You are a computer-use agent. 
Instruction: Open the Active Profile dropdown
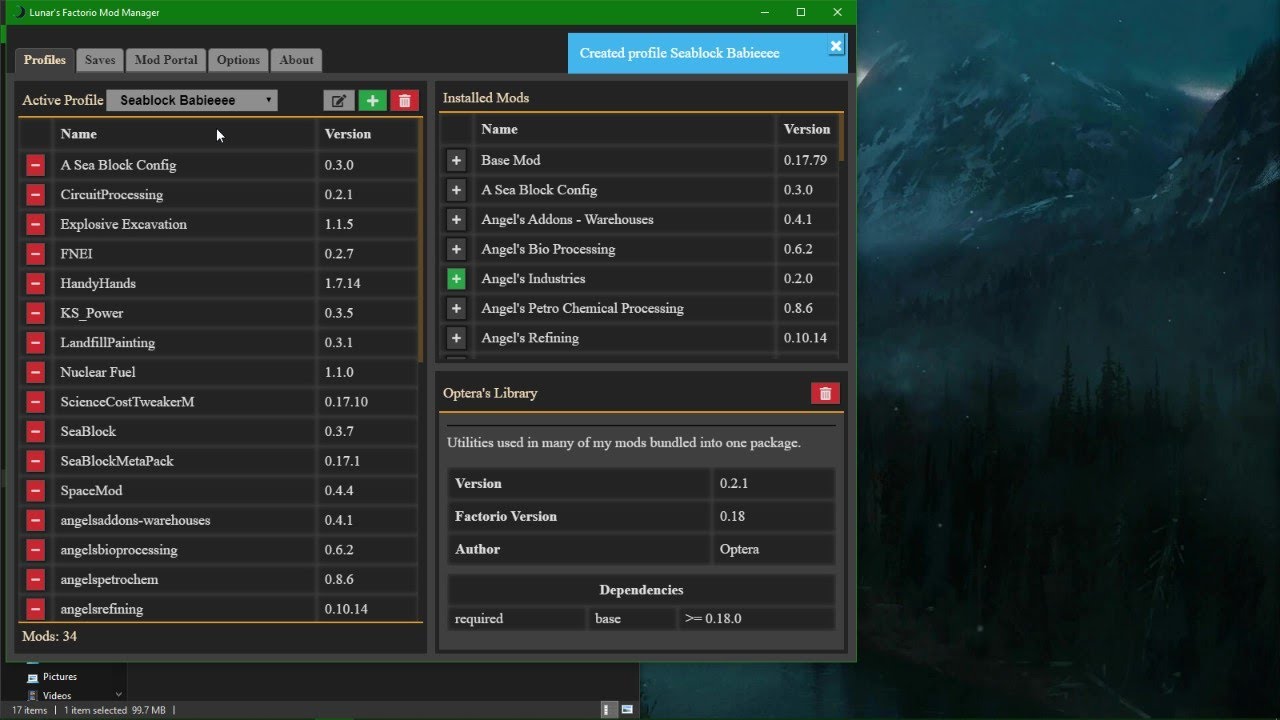click(192, 100)
